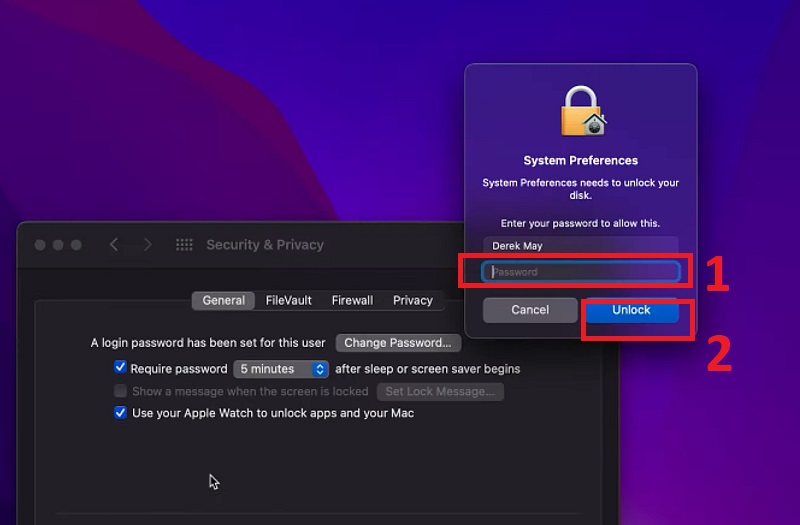Toggle the Require password checkbox
The height and width of the screenshot is (525, 800).
point(121,368)
